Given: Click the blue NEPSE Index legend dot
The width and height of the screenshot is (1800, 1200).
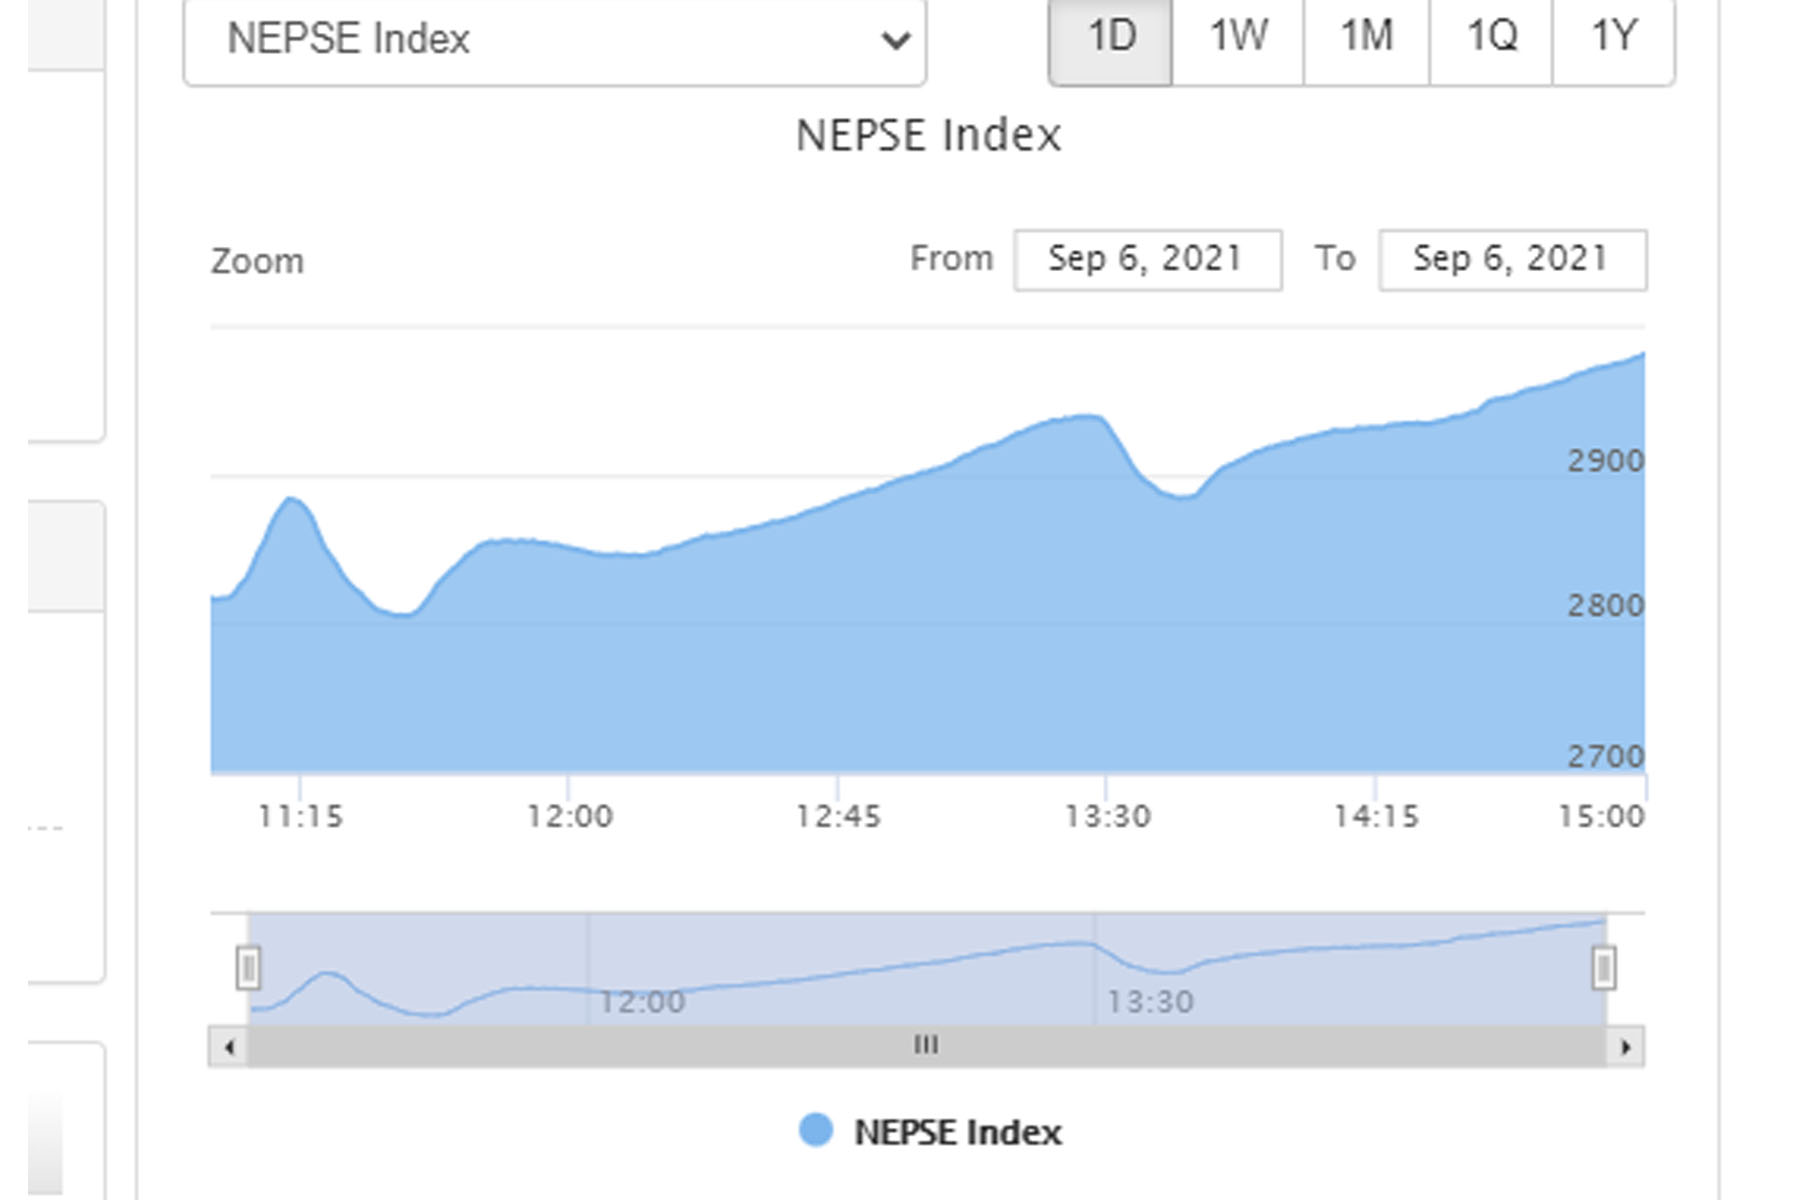Looking at the screenshot, I should point(816,1131).
